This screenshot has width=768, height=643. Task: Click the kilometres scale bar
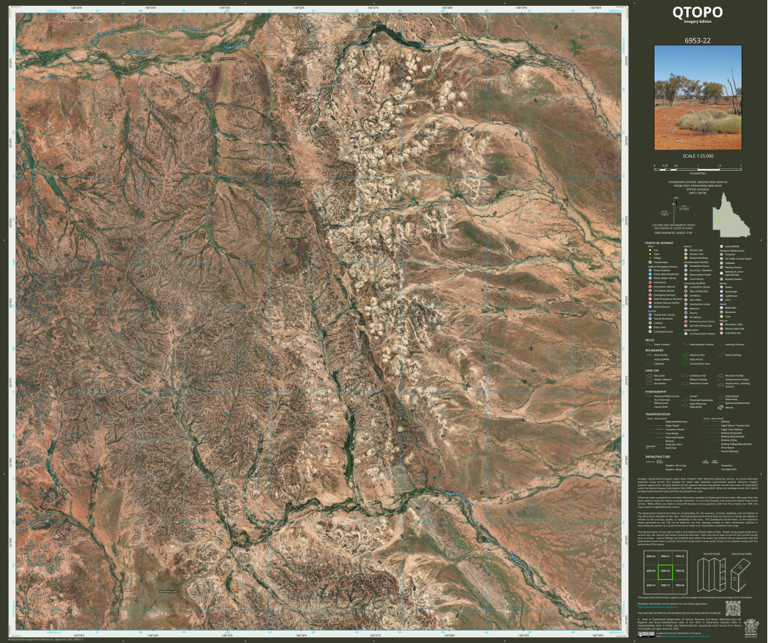point(698,167)
